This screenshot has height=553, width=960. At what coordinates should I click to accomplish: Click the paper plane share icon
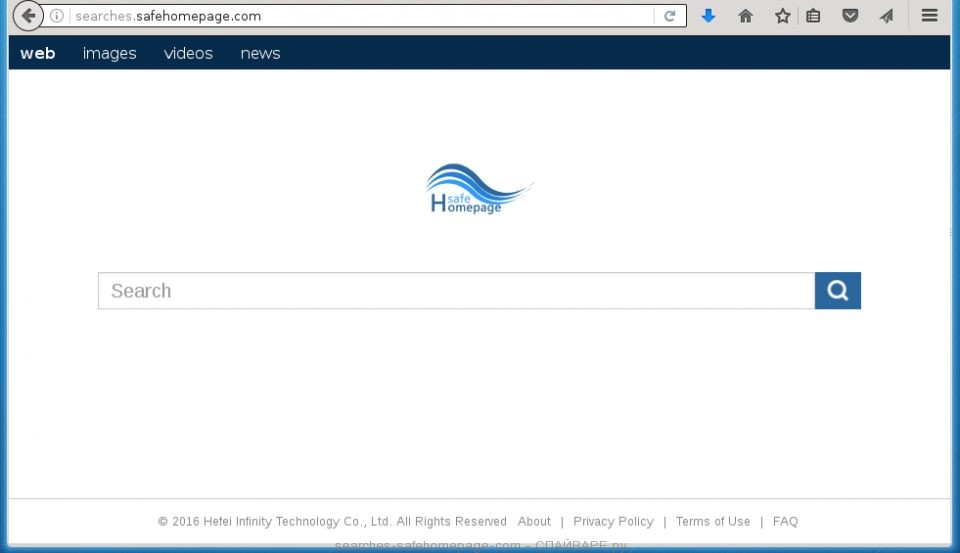pos(886,16)
